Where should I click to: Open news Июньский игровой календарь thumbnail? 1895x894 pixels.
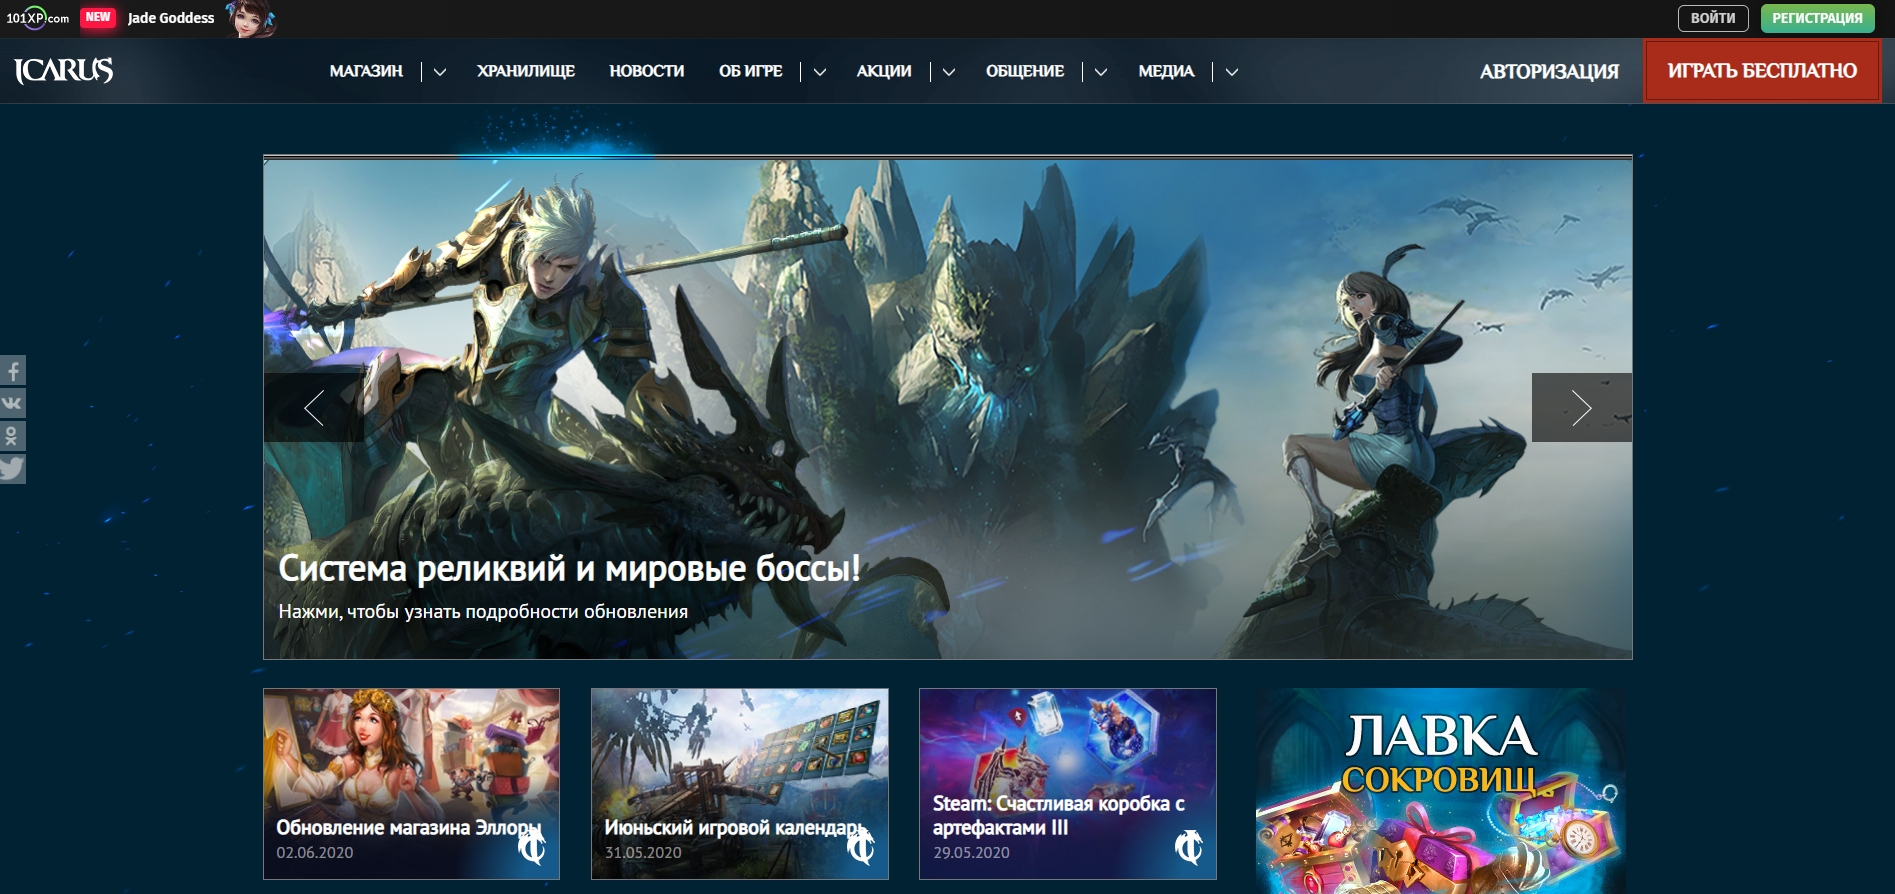pyautogui.click(x=739, y=784)
